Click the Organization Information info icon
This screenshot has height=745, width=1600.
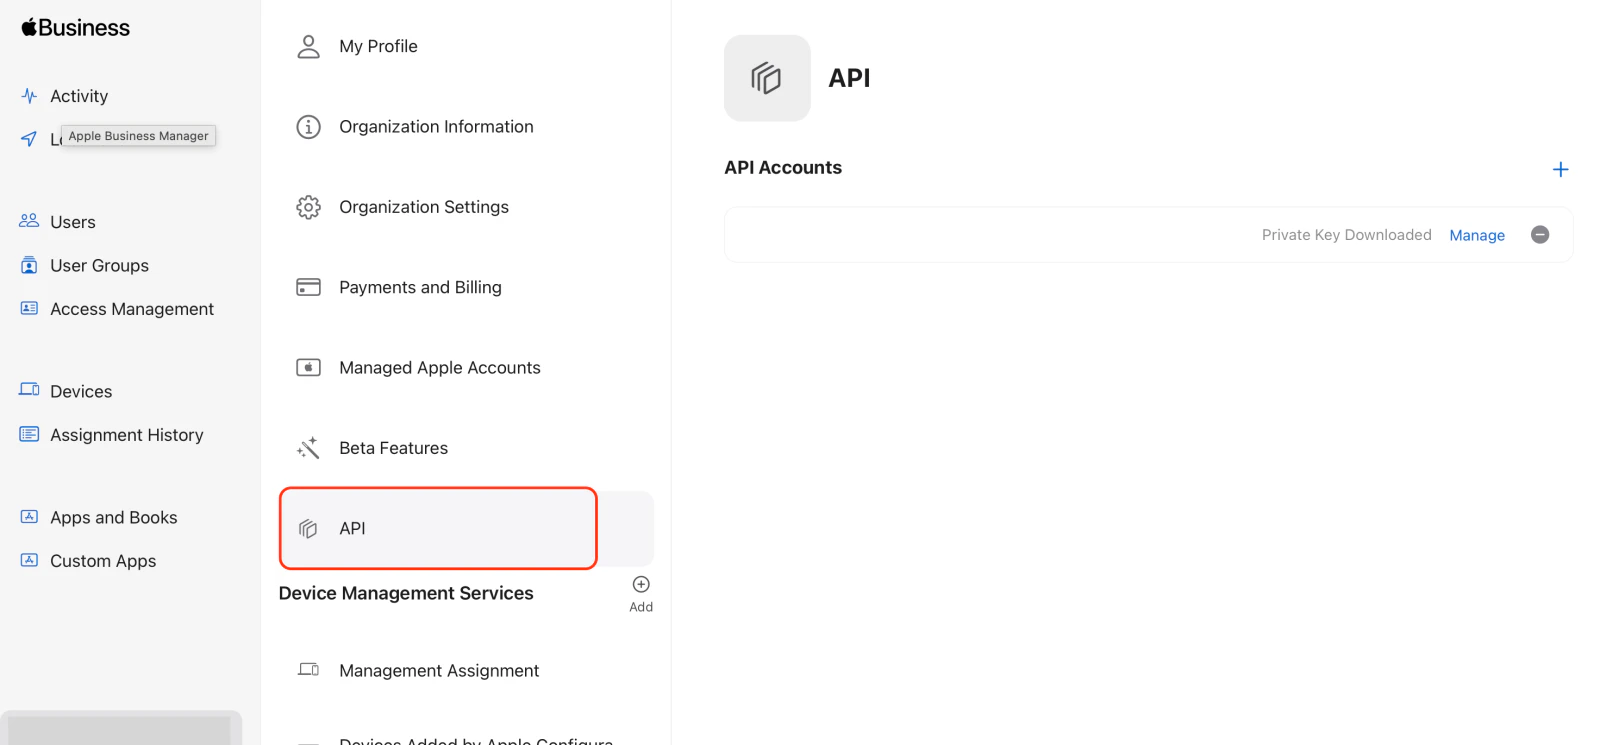308,127
